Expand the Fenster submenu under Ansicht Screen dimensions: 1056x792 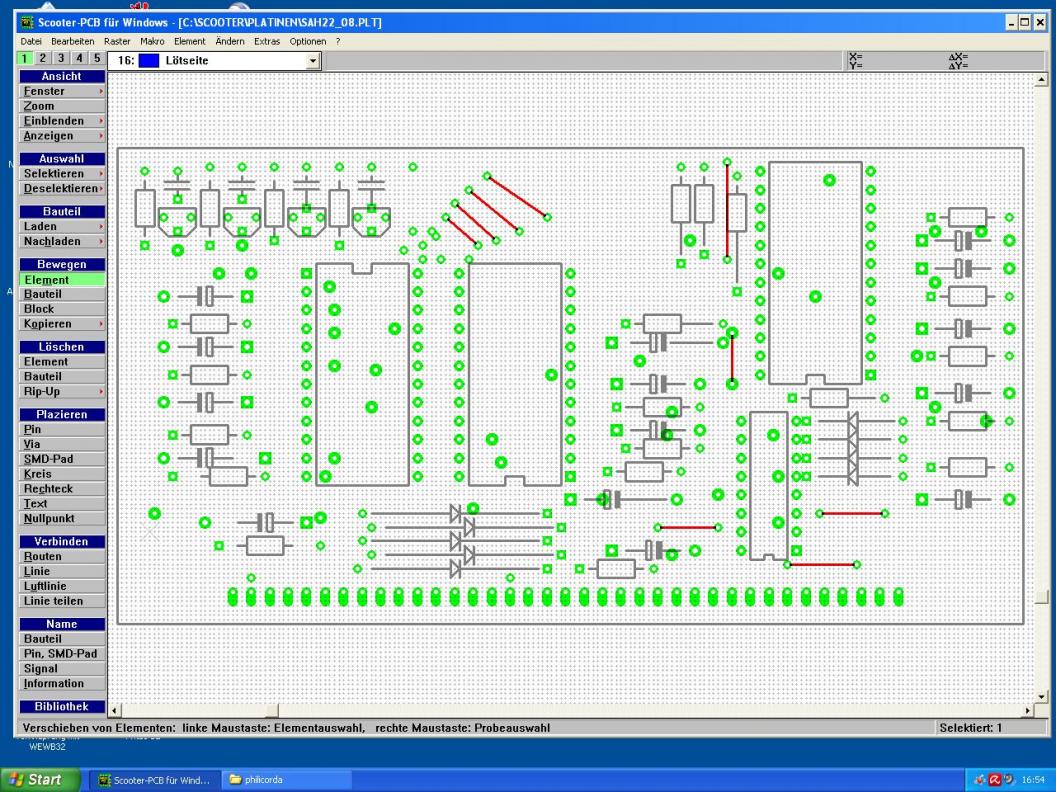click(x=60, y=91)
